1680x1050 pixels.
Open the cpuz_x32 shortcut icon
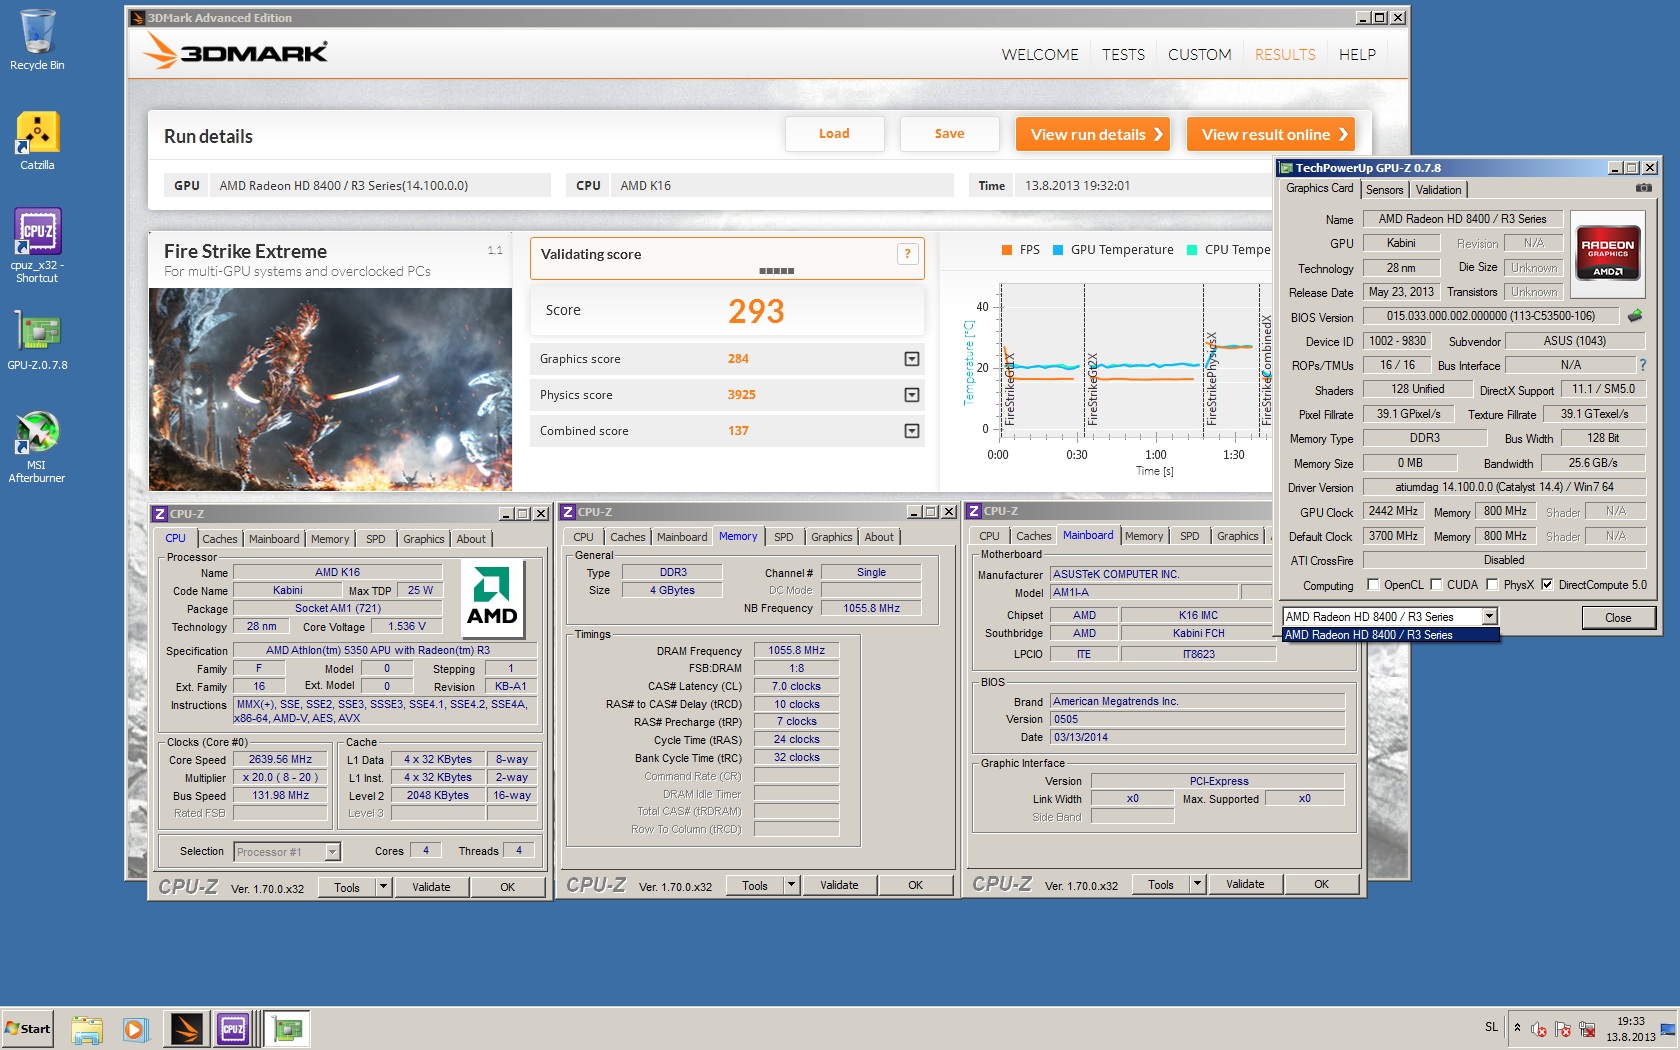pos(37,246)
